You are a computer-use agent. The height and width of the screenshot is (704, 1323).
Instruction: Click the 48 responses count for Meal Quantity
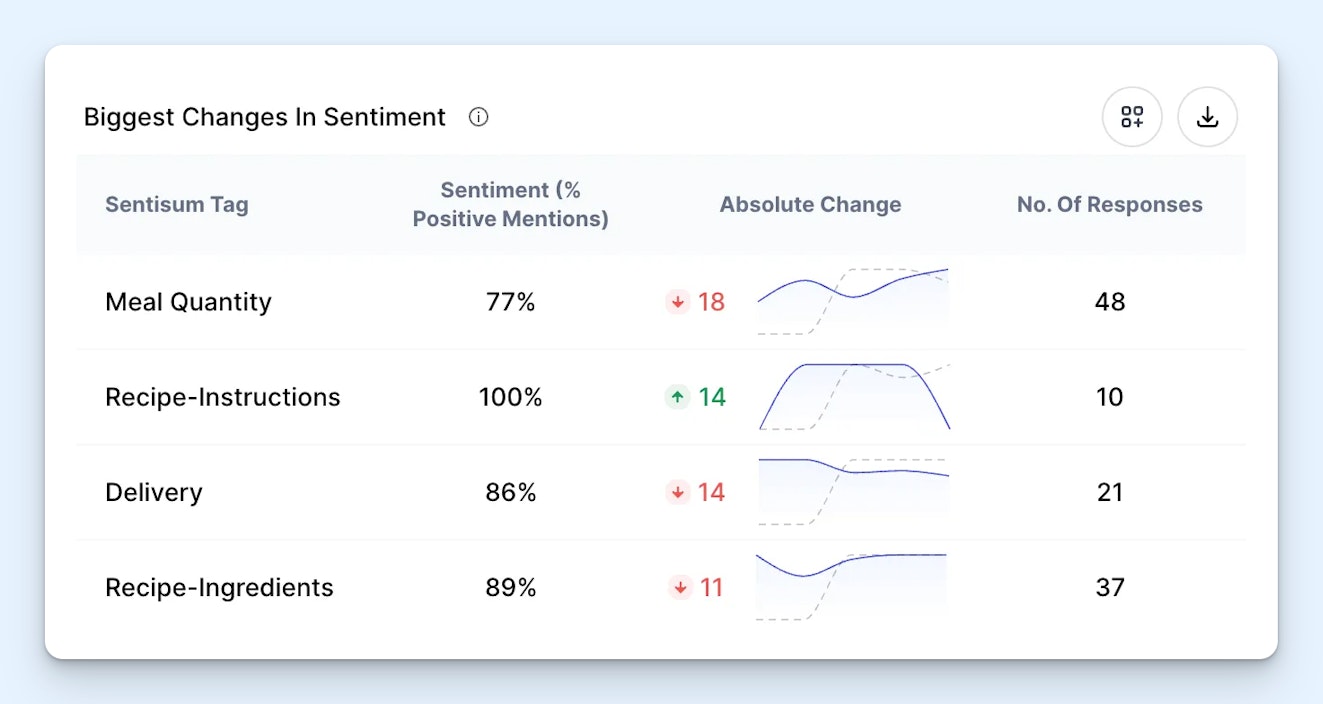[1110, 302]
